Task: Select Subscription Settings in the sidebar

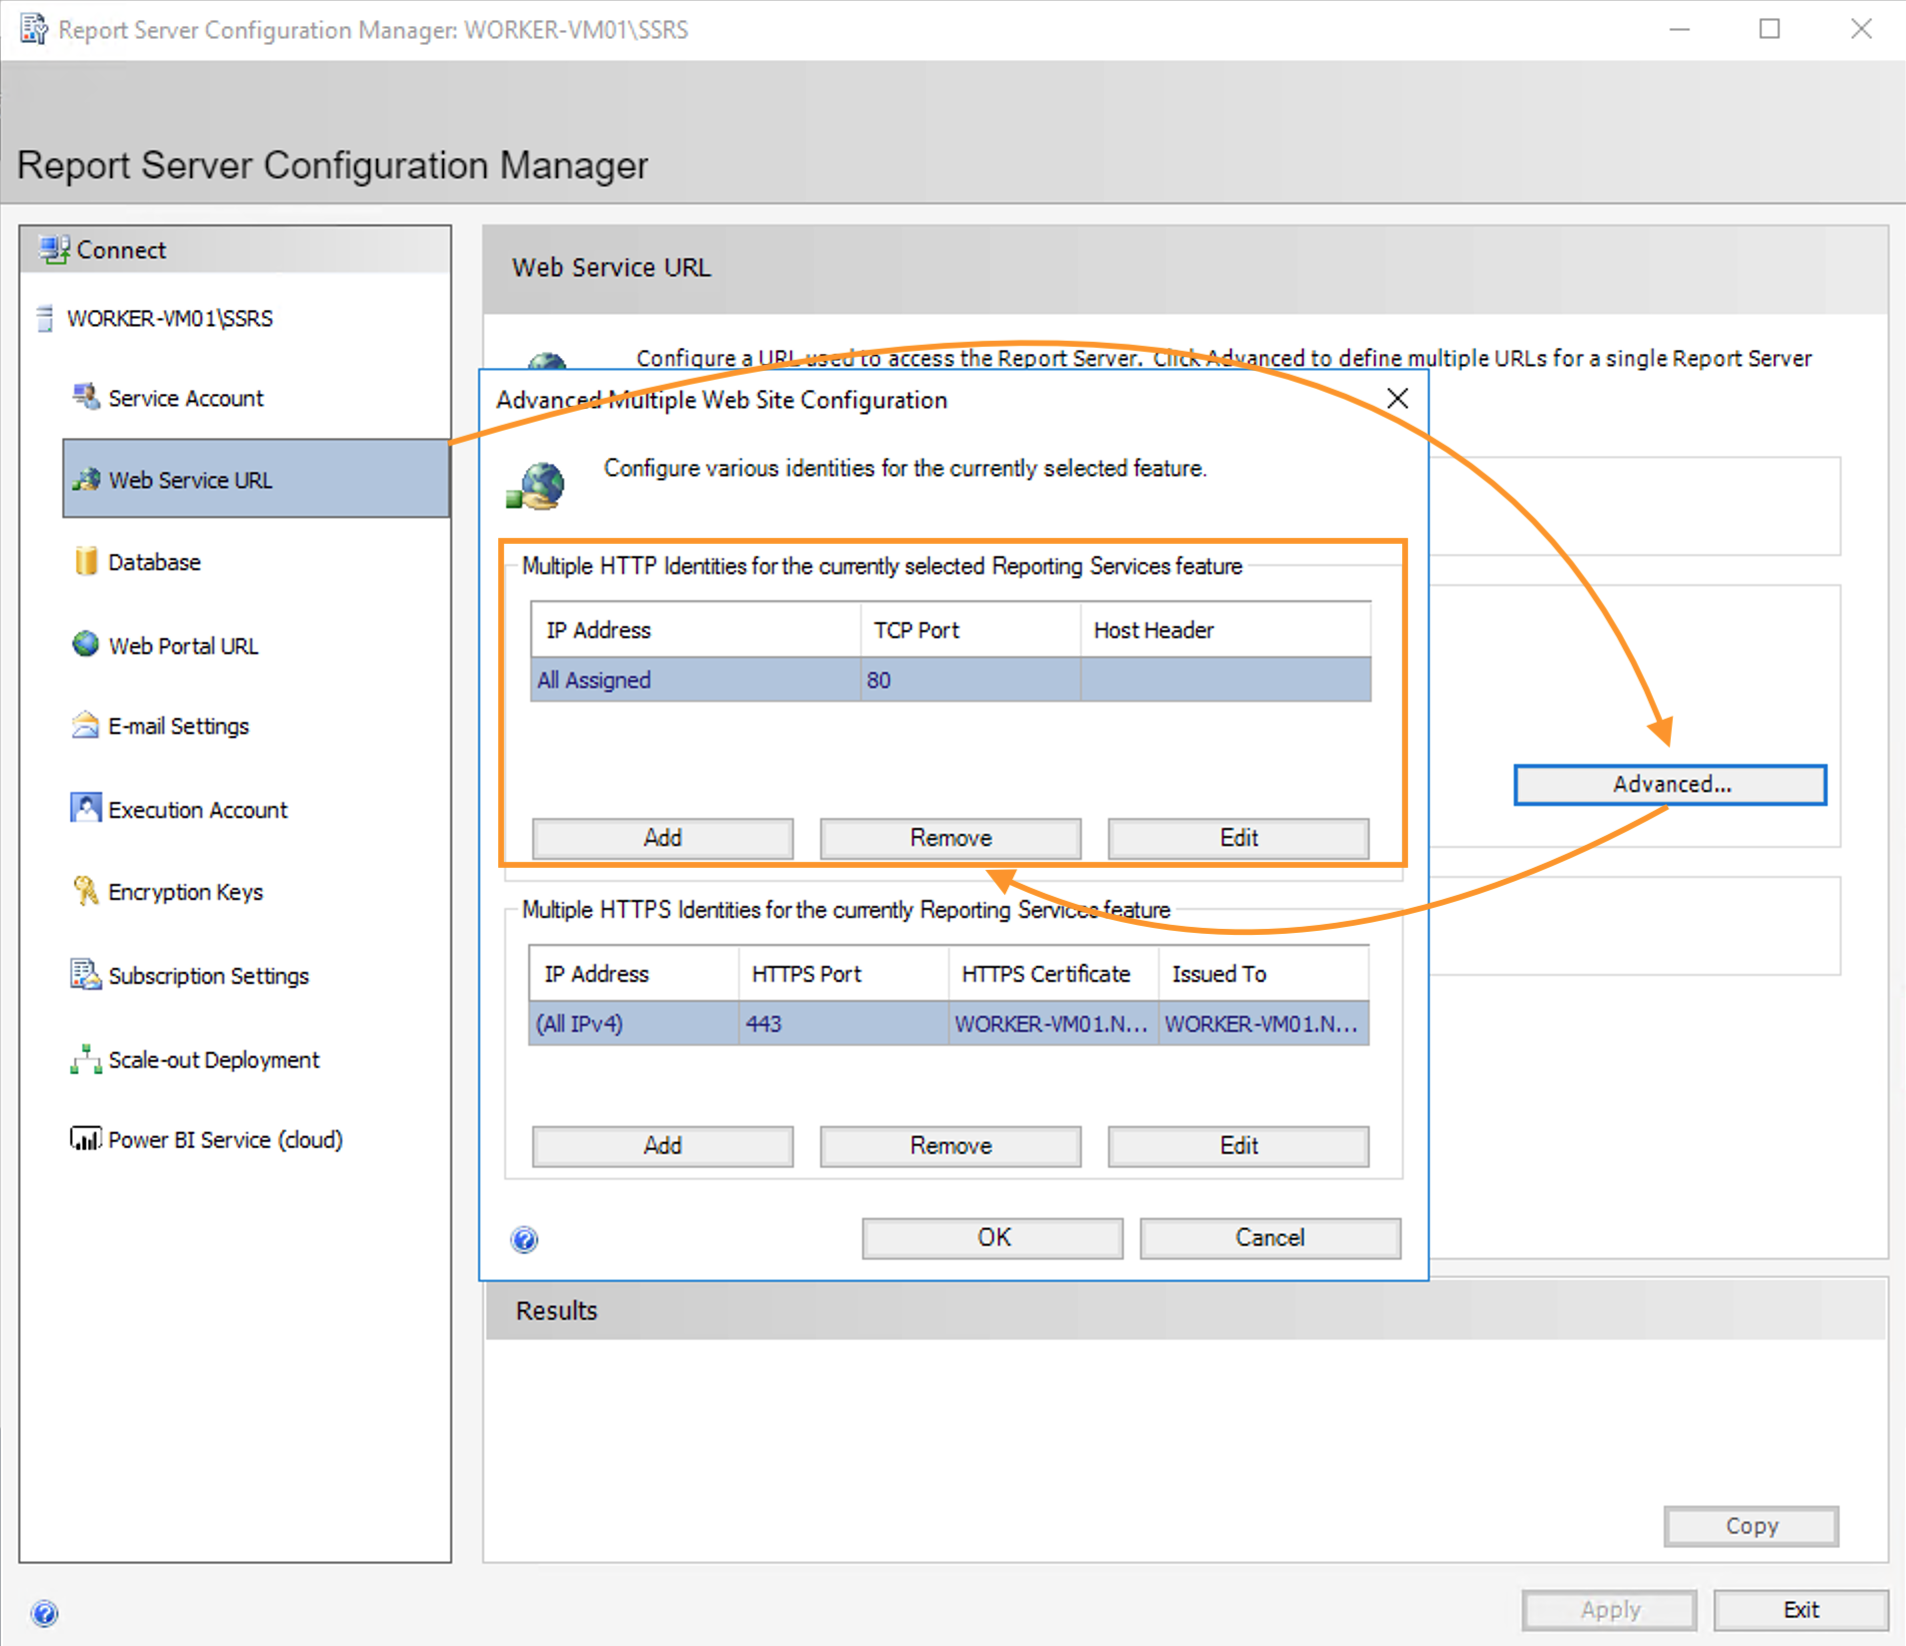Action: click(x=208, y=975)
